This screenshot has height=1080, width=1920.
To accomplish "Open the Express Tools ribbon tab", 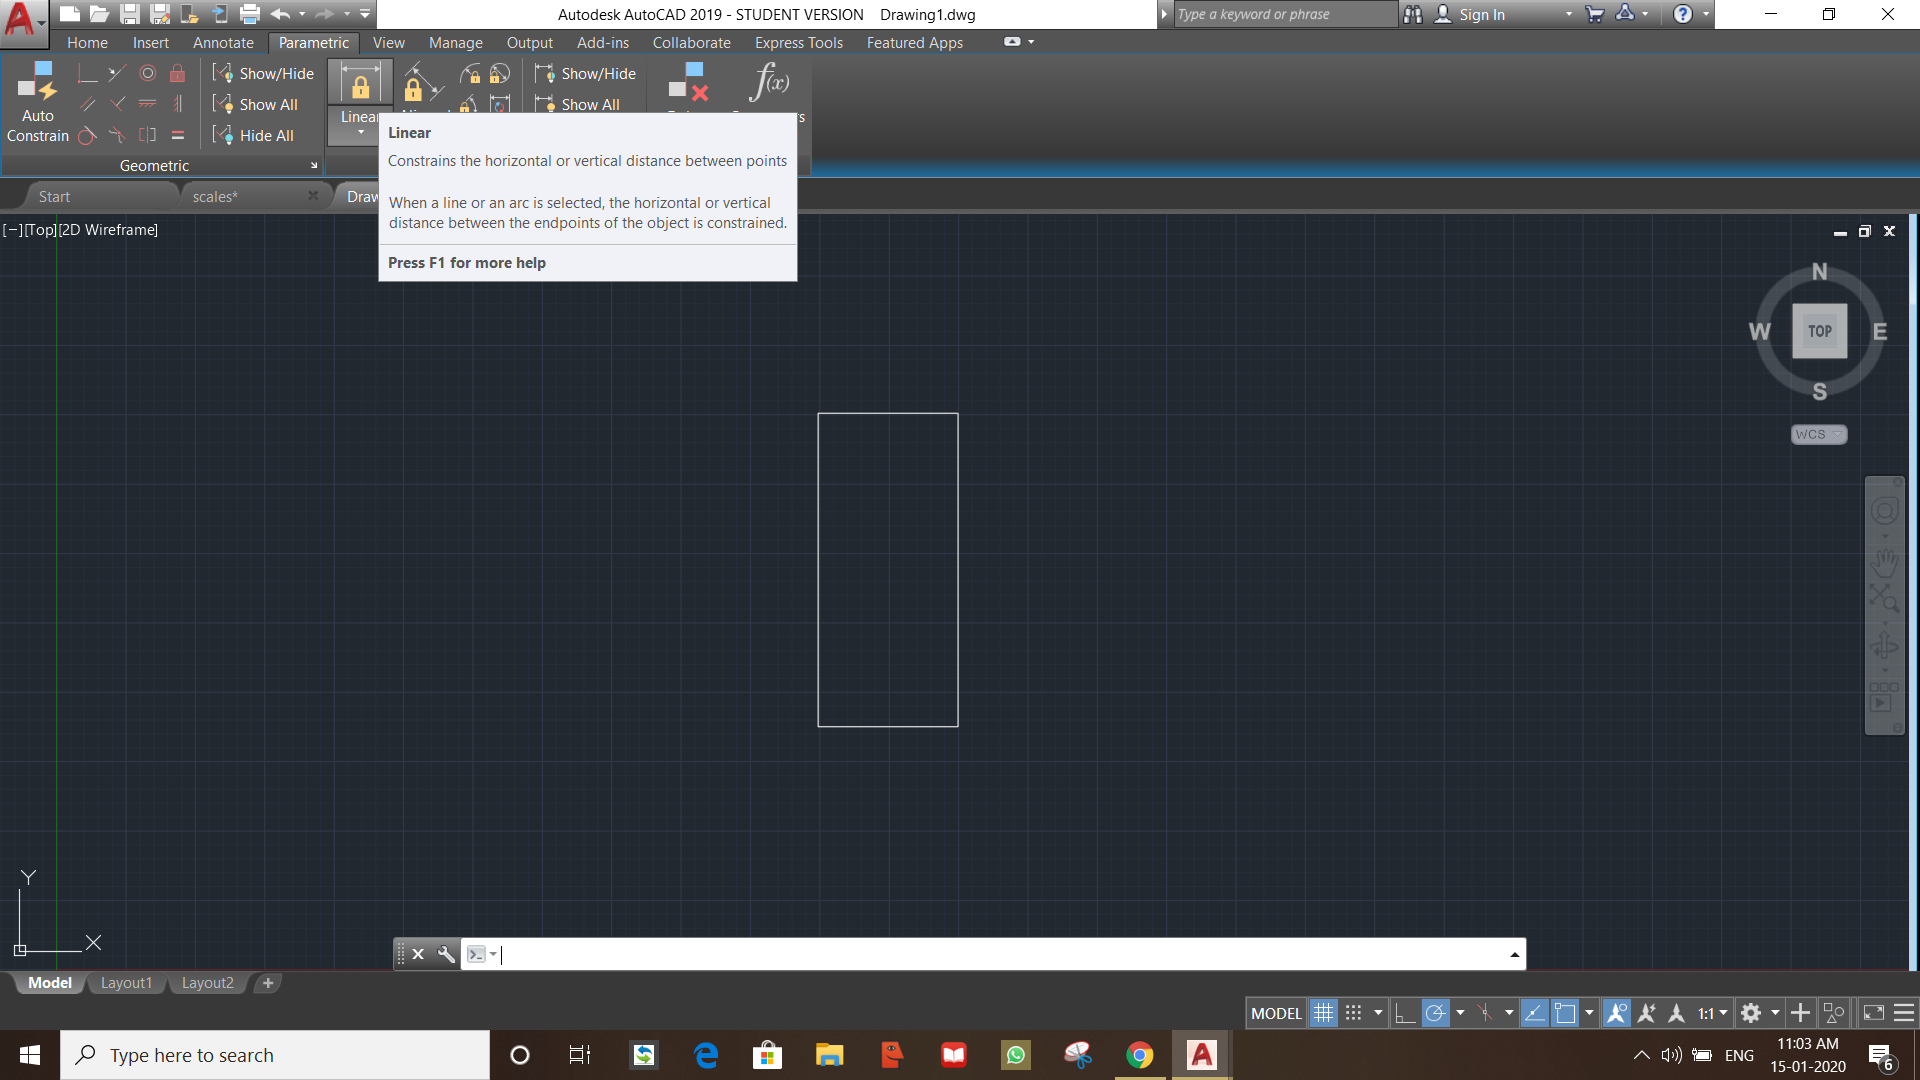I will pos(798,43).
